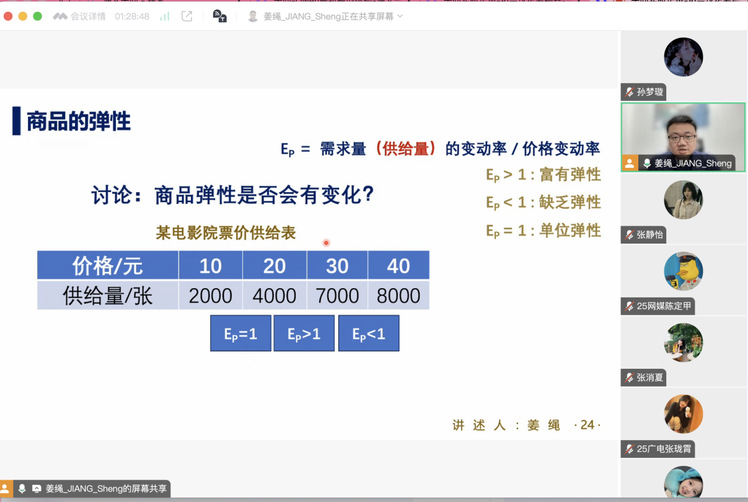Click 张静怡's muted microphone icon
Image resolution: width=748 pixels, height=502 pixels.
(629, 235)
